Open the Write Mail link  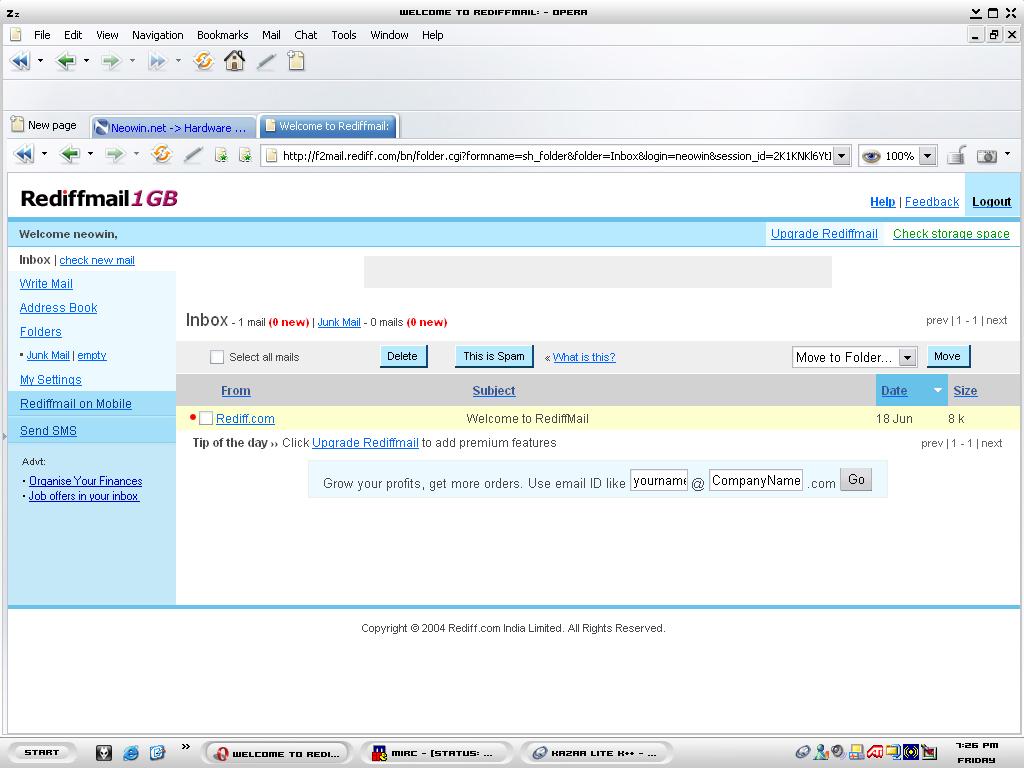point(46,284)
